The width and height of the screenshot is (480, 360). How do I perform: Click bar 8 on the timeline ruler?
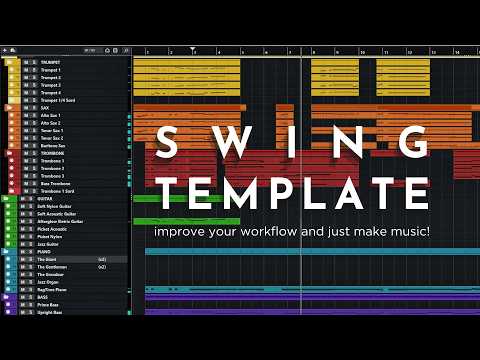tap(314, 52)
